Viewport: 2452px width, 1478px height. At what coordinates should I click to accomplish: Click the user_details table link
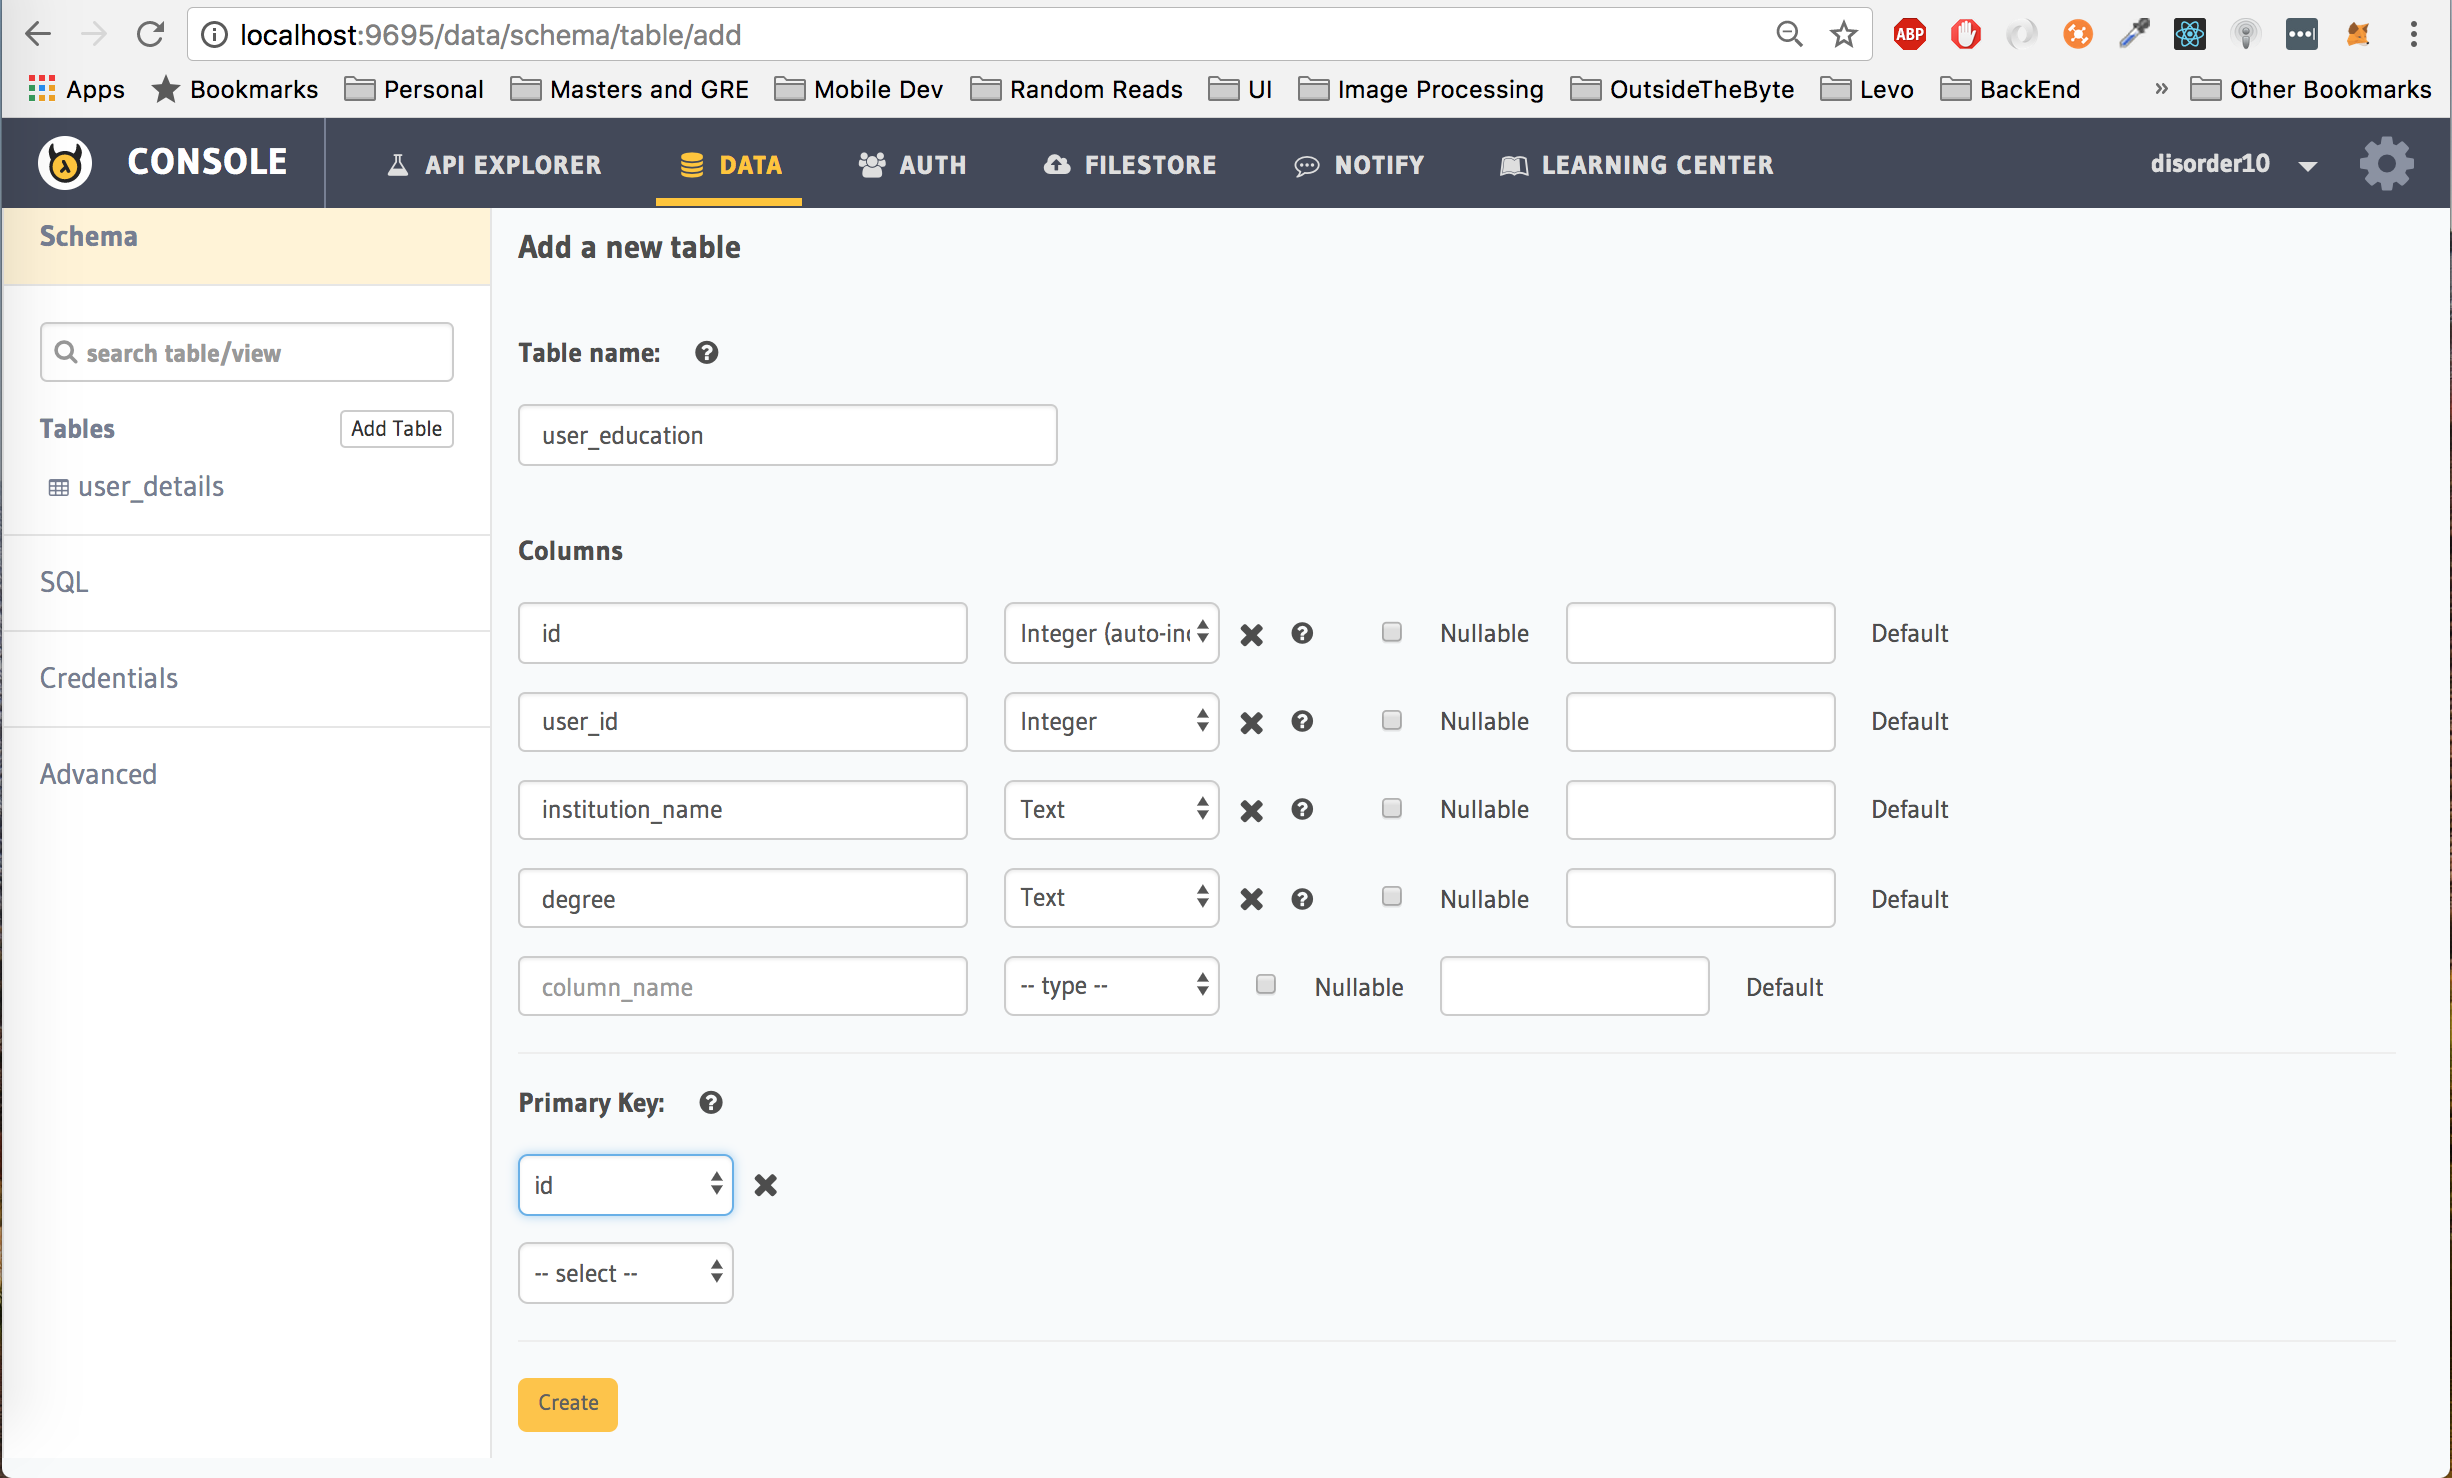tap(151, 487)
